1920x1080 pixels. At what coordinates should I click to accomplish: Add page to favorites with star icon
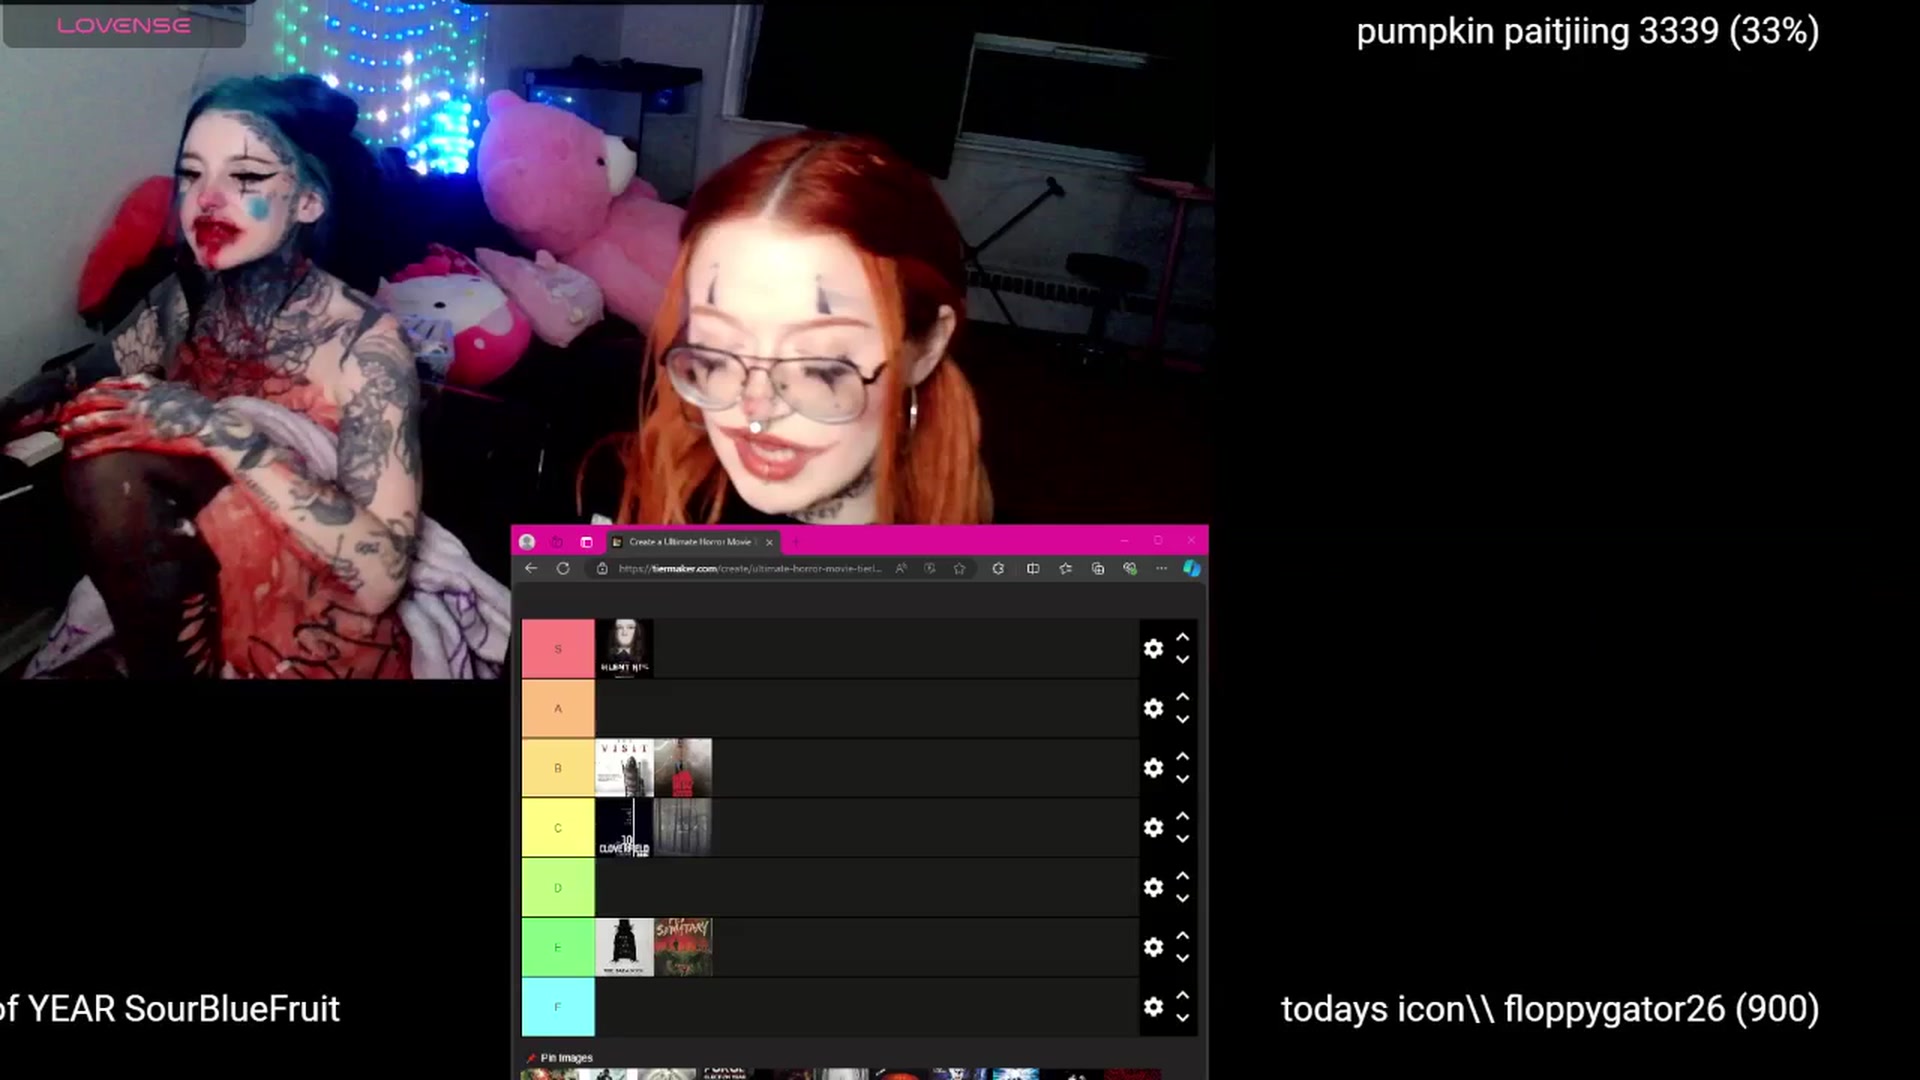point(959,568)
